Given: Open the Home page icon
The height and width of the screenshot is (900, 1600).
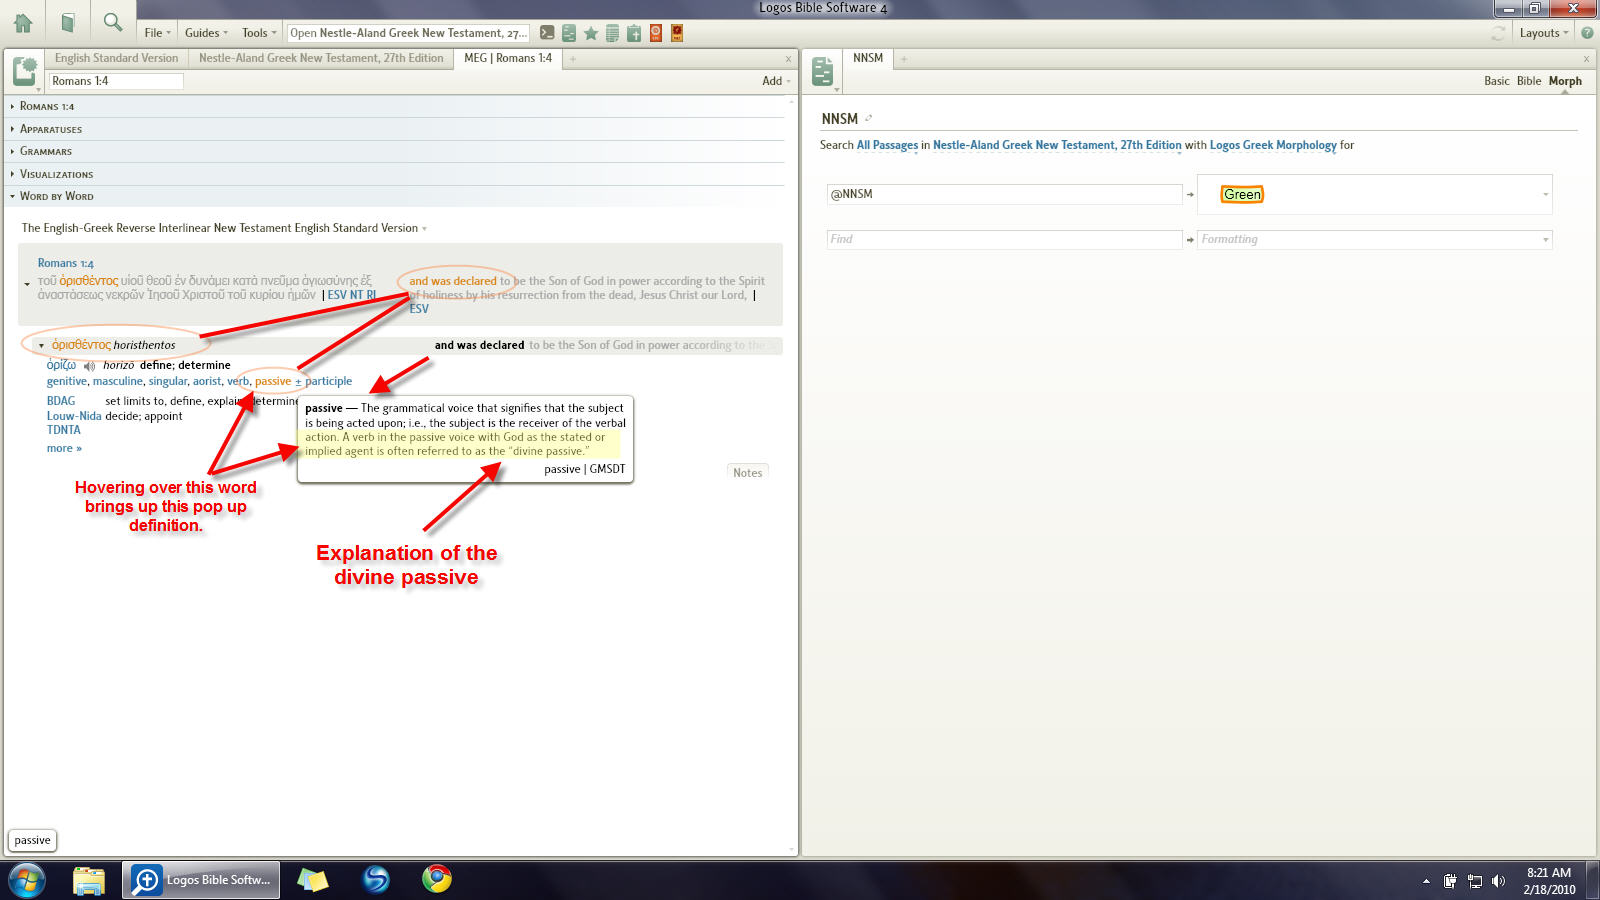Looking at the screenshot, I should pos(22,22).
